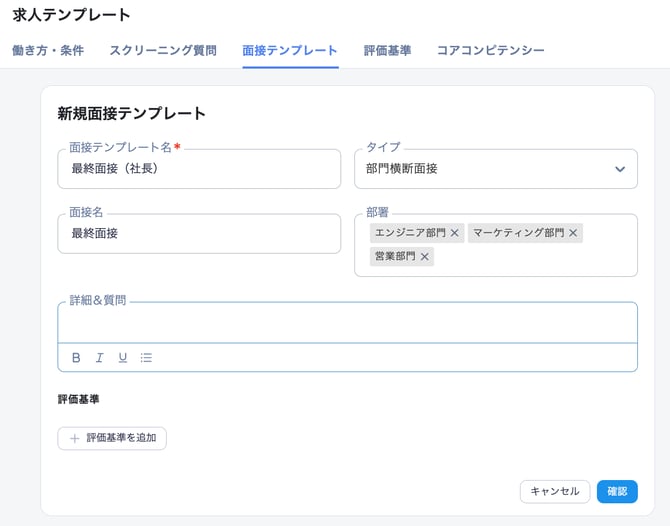Remove the 営業部門 tag
This screenshot has height=526, width=670.
coord(425,257)
